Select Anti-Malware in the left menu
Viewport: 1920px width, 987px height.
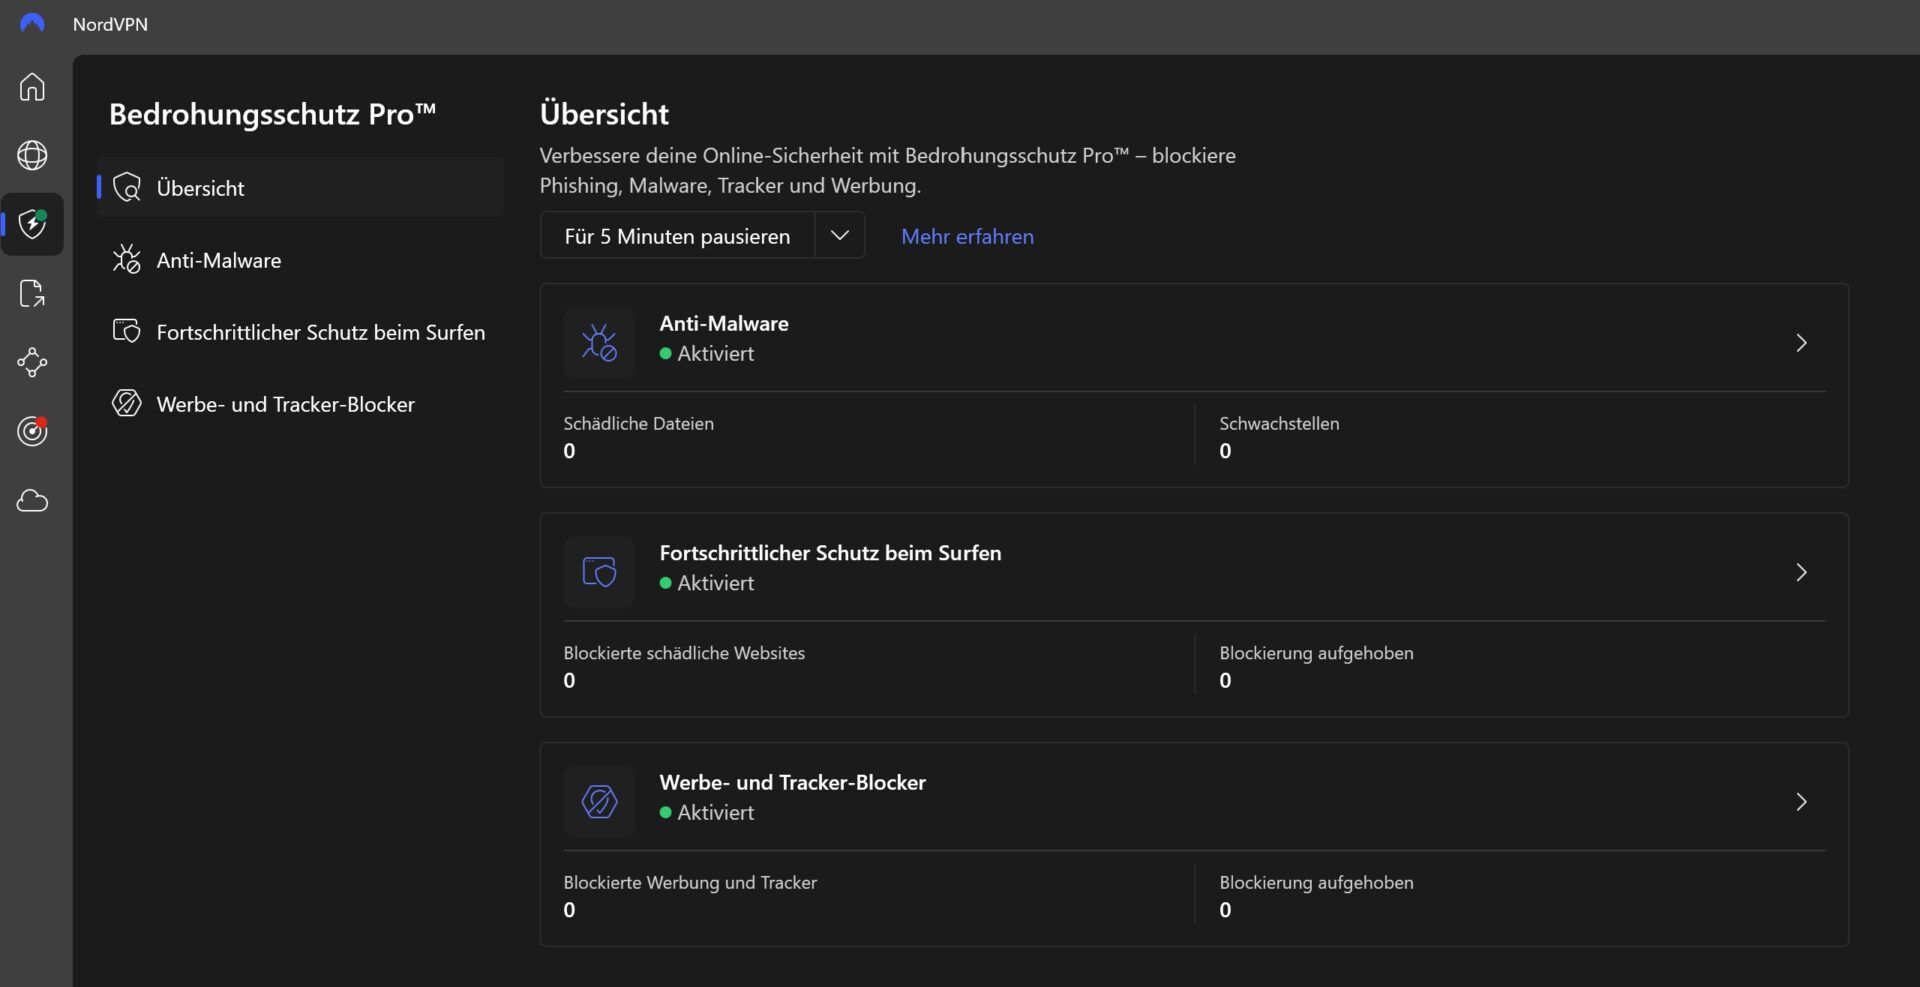pyautogui.click(x=300, y=260)
